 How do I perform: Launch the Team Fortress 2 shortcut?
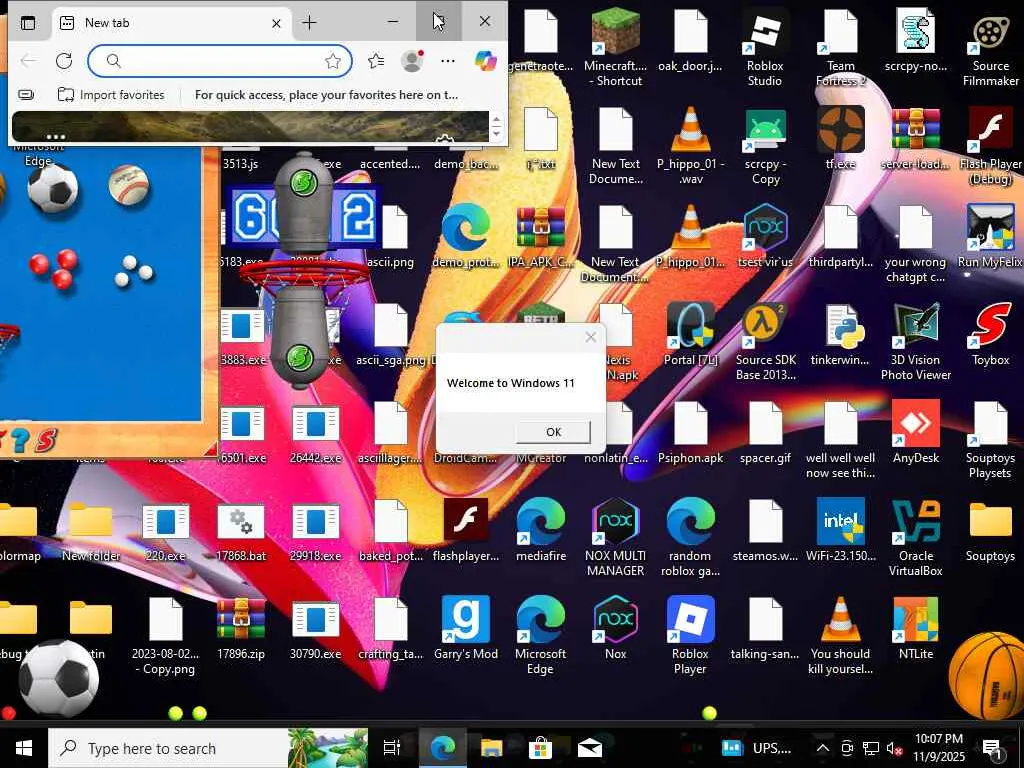click(x=840, y=47)
